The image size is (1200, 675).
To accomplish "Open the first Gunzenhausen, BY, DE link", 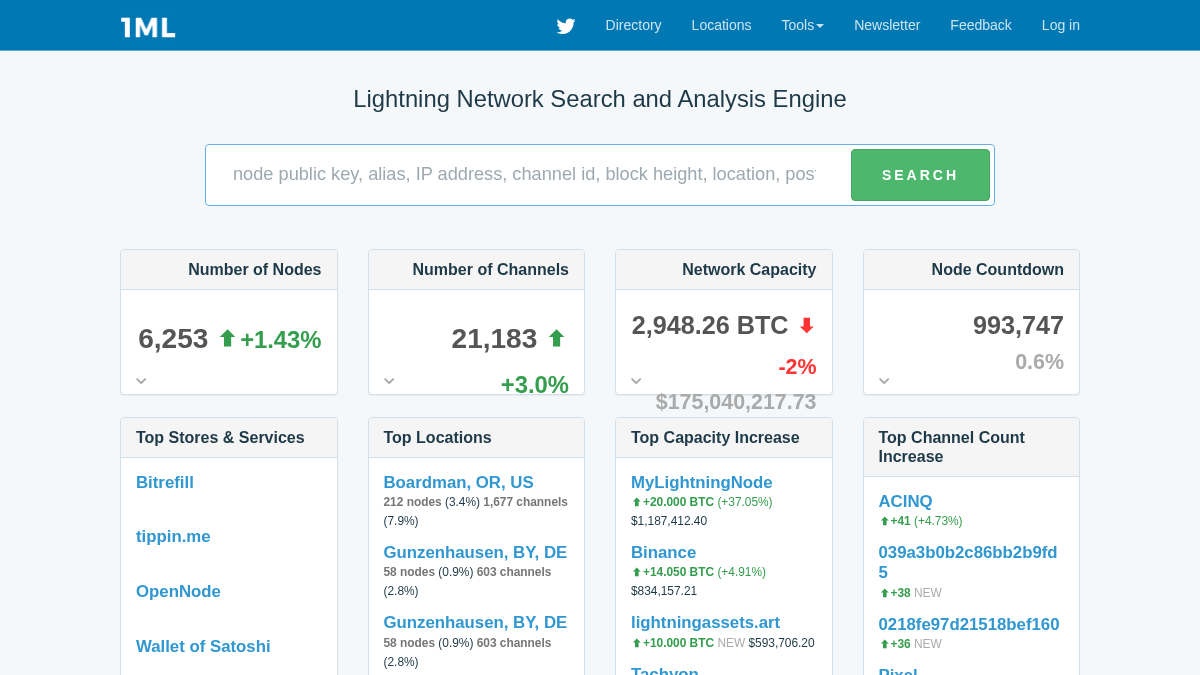I will (475, 553).
